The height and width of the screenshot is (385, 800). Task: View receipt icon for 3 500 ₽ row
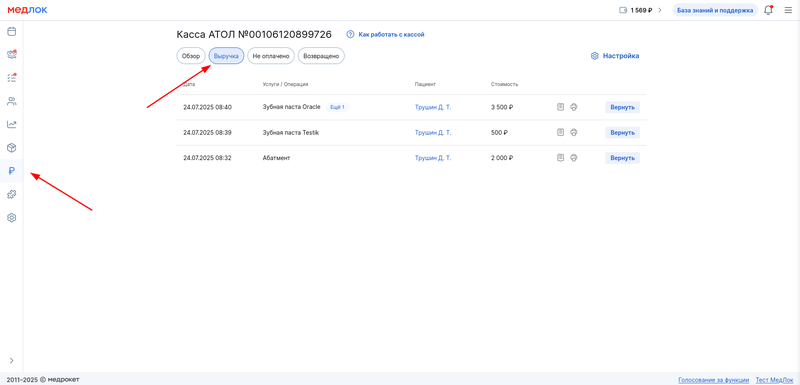pos(560,107)
